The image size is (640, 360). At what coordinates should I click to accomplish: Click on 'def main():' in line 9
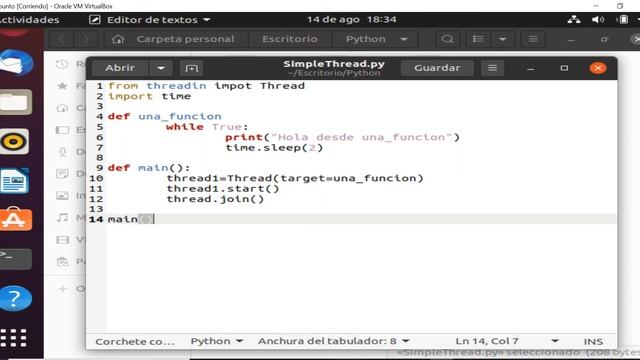pyautogui.click(x=149, y=168)
